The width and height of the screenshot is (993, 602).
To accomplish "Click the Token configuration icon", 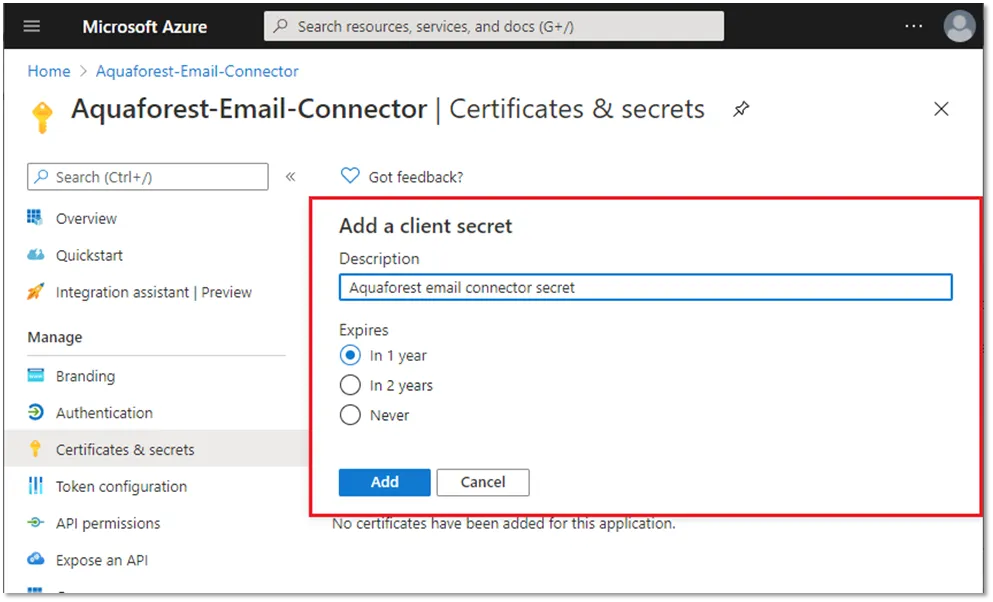I will pyautogui.click(x=36, y=486).
